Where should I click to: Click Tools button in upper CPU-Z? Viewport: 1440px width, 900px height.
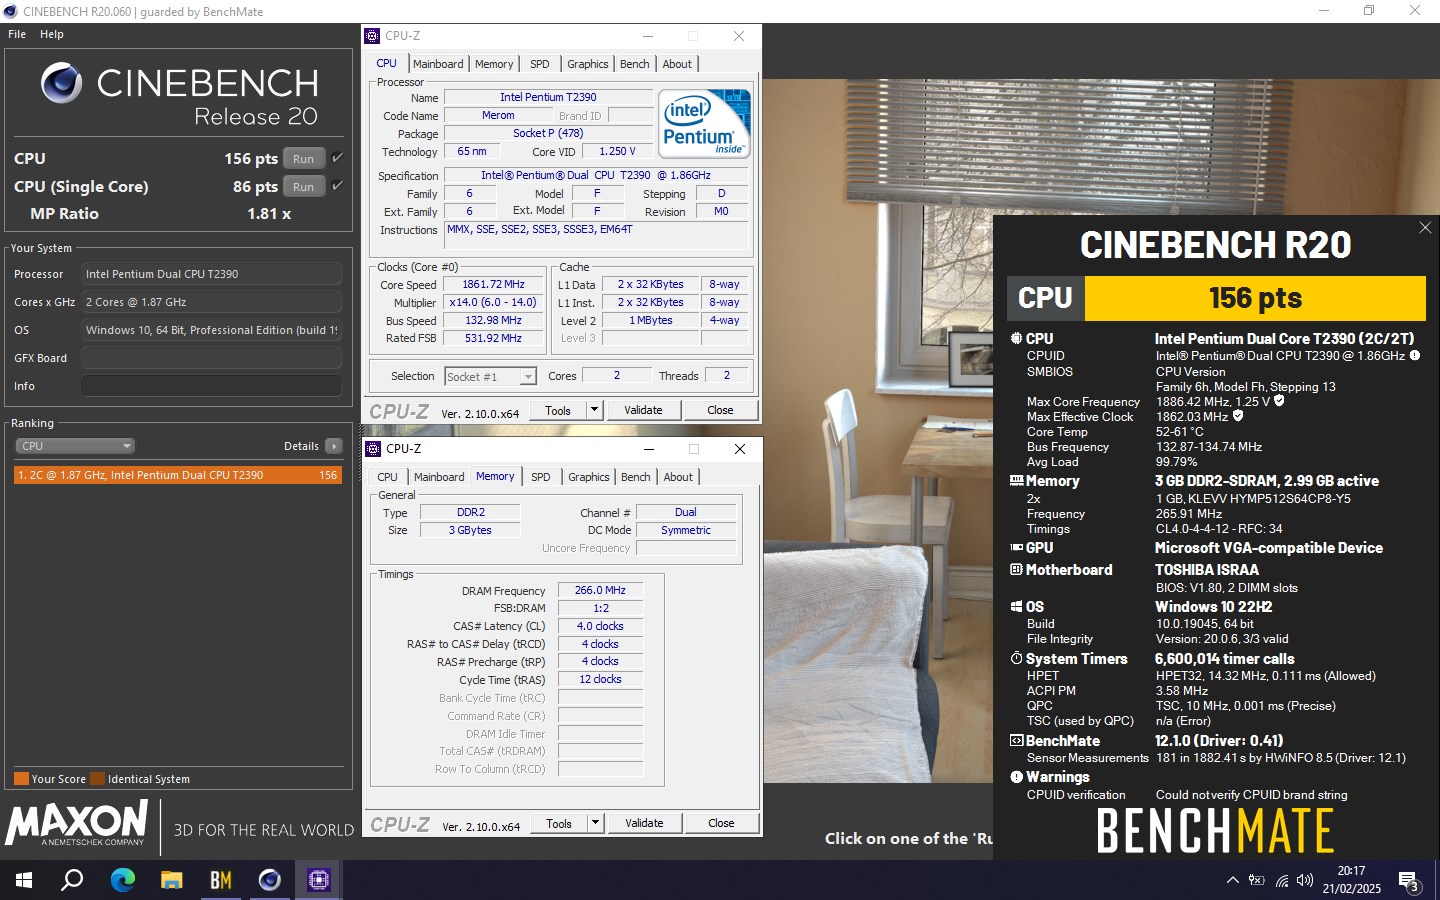coord(558,410)
